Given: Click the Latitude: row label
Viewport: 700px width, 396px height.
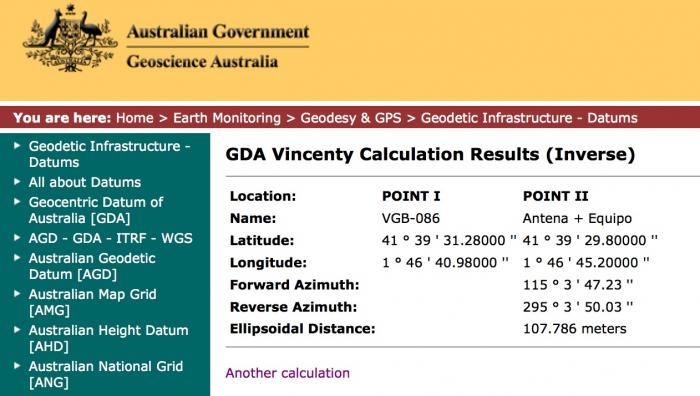Looking at the screenshot, I should 262,241.
